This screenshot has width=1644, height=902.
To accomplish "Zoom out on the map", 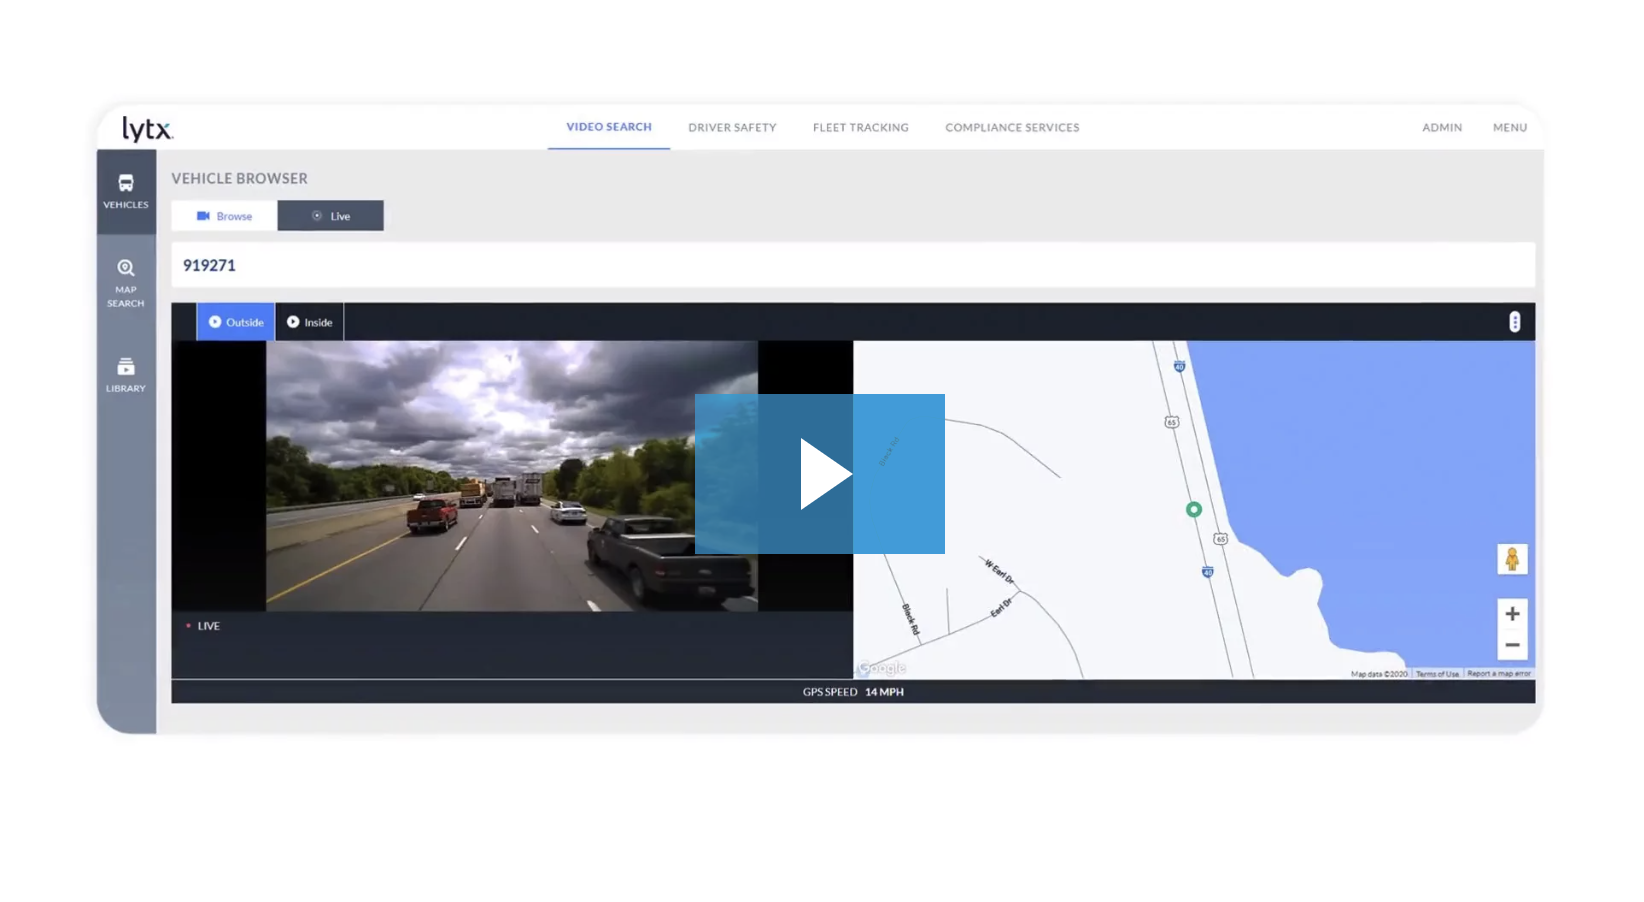I will (1511, 646).
